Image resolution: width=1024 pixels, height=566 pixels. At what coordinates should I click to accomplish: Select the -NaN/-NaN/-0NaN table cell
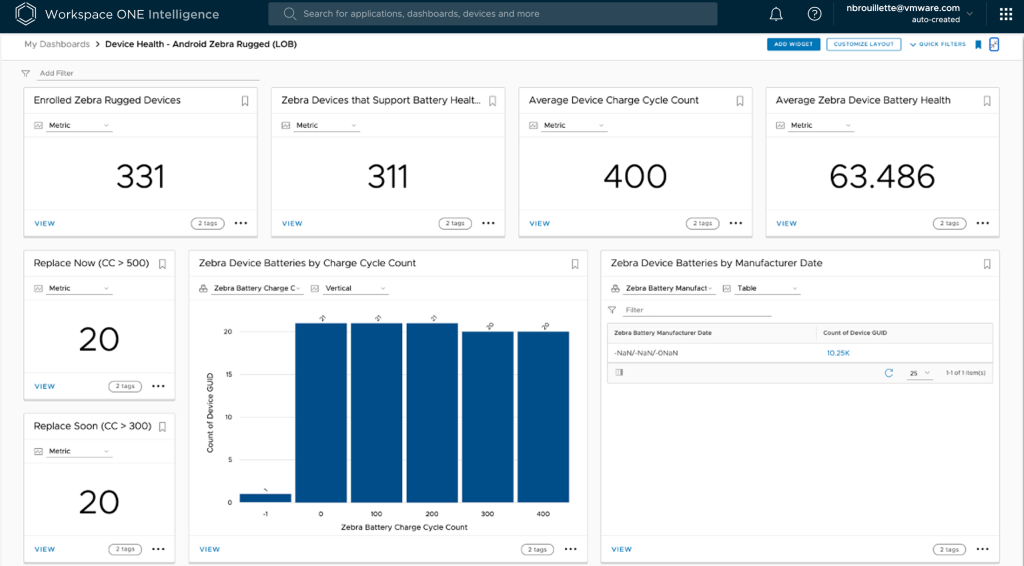646,353
